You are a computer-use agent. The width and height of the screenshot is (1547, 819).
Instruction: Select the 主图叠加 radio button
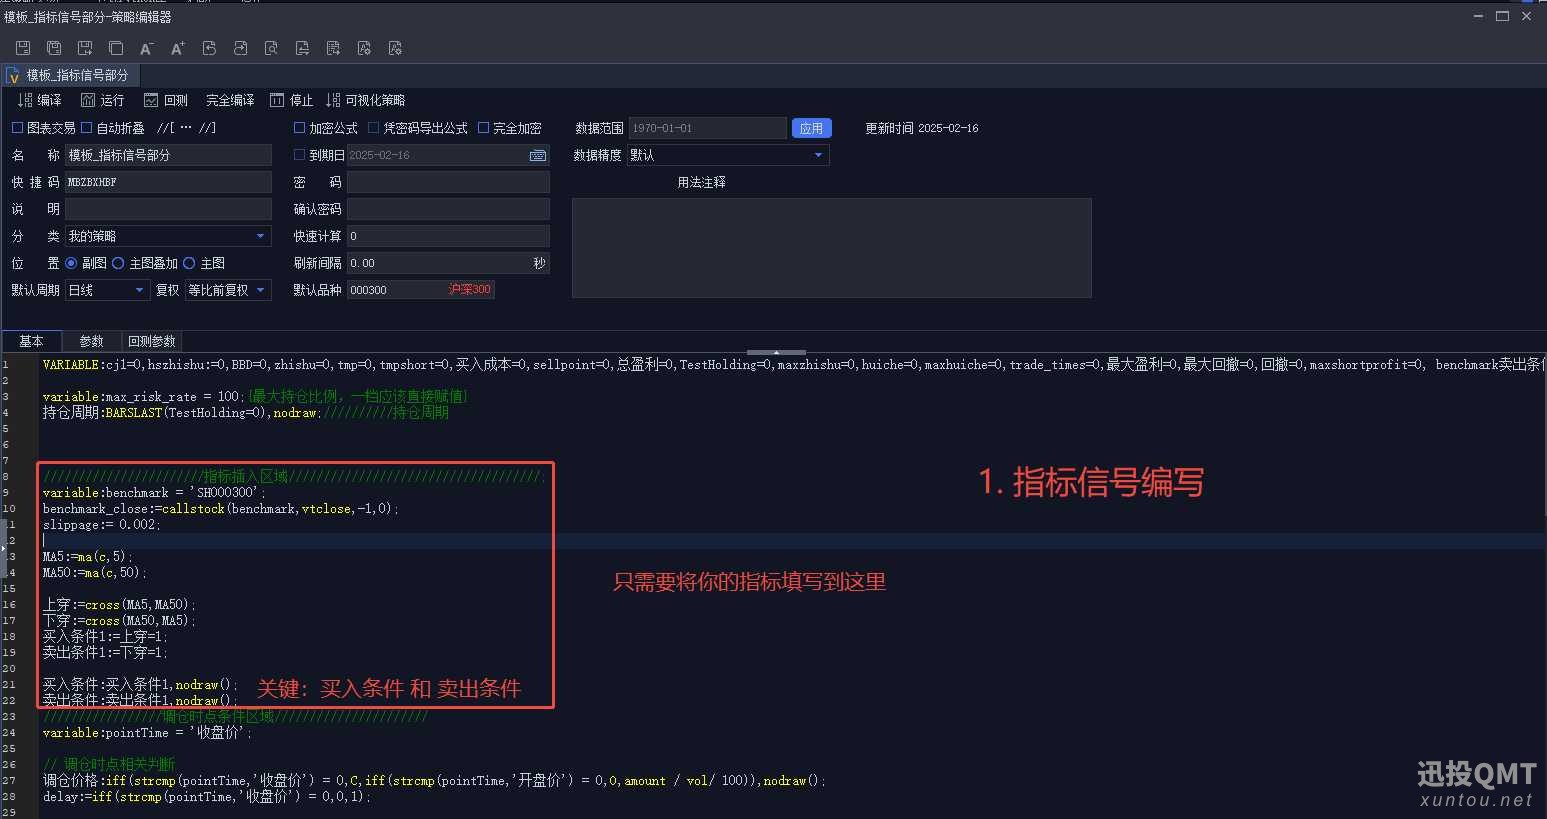[118, 263]
